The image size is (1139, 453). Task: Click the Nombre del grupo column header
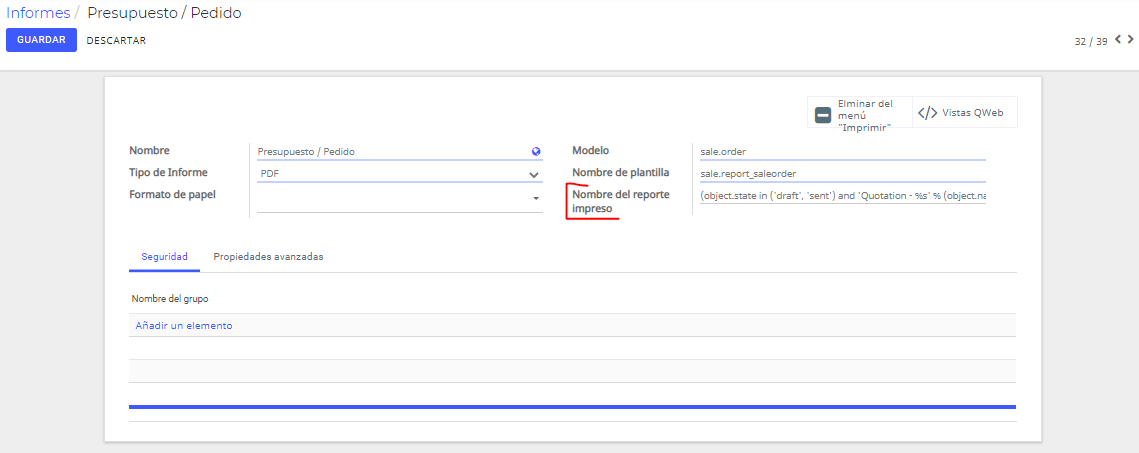pos(175,299)
